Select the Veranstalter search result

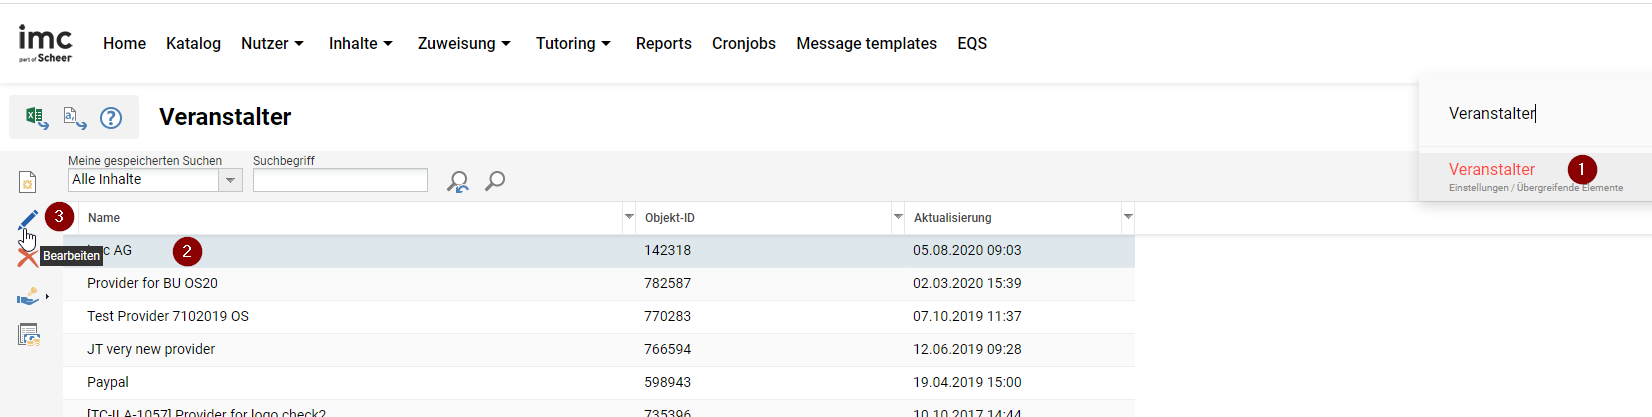[x=1491, y=170]
